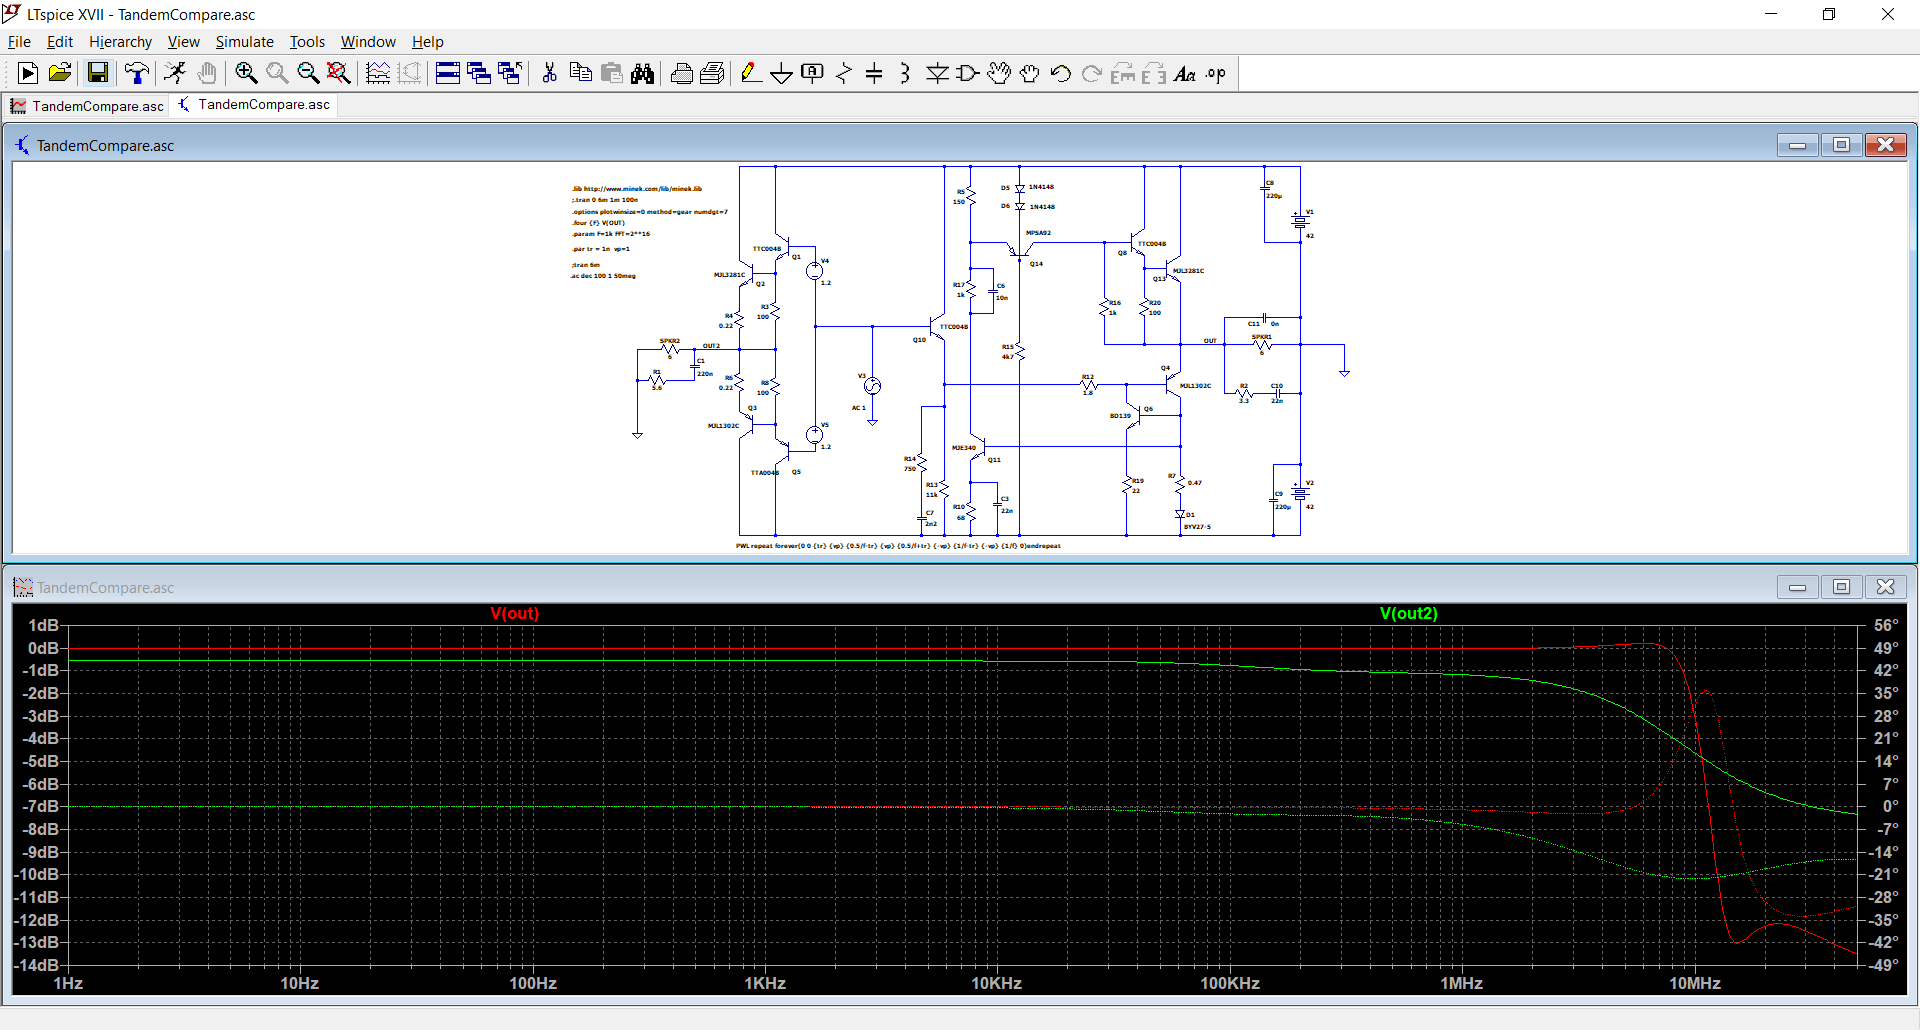Click the Undo arrow icon

tap(1061, 73)
